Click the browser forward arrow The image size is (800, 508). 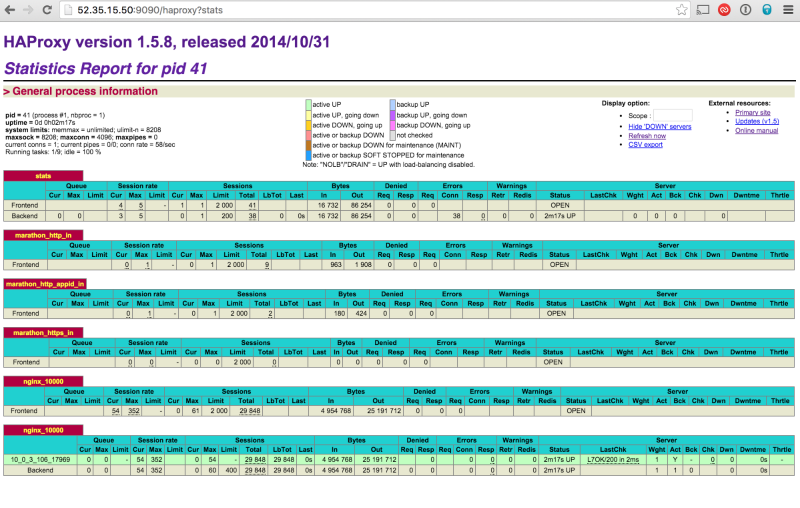pyautogui.click(x=29, y=10)
